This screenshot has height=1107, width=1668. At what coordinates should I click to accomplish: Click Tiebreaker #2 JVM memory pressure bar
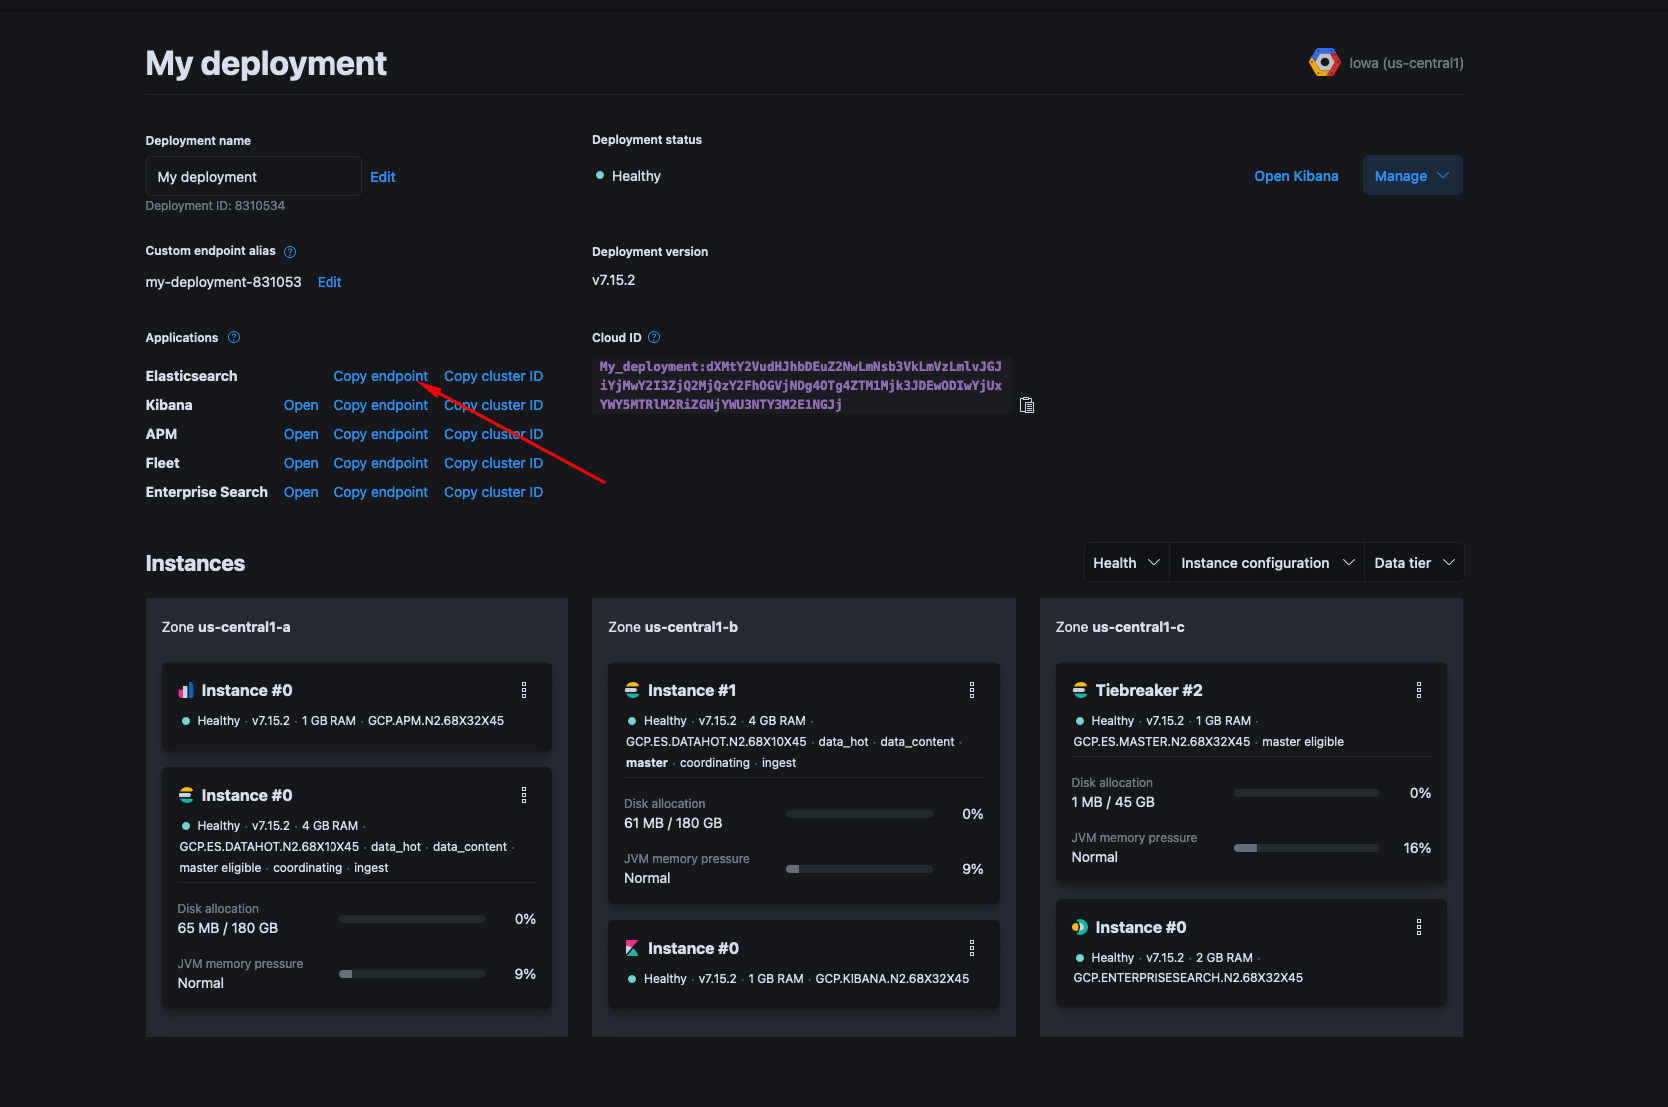point(1306,848)
